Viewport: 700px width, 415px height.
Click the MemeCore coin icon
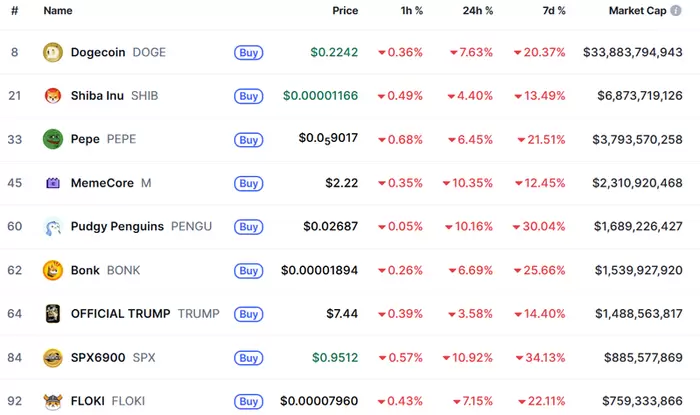click(52, 183)
